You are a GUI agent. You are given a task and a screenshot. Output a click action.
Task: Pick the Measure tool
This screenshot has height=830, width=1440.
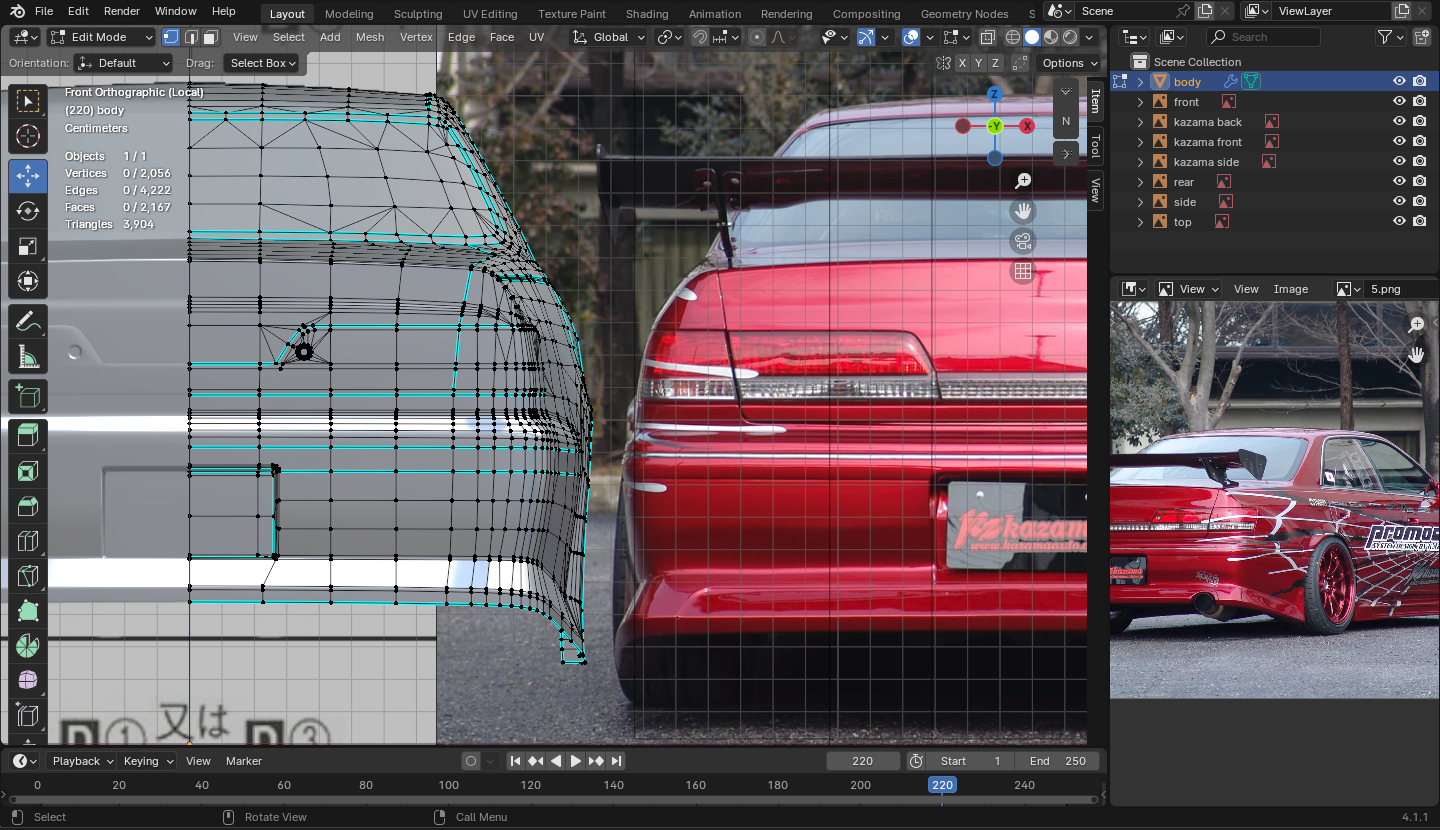[x=28, y=357]
